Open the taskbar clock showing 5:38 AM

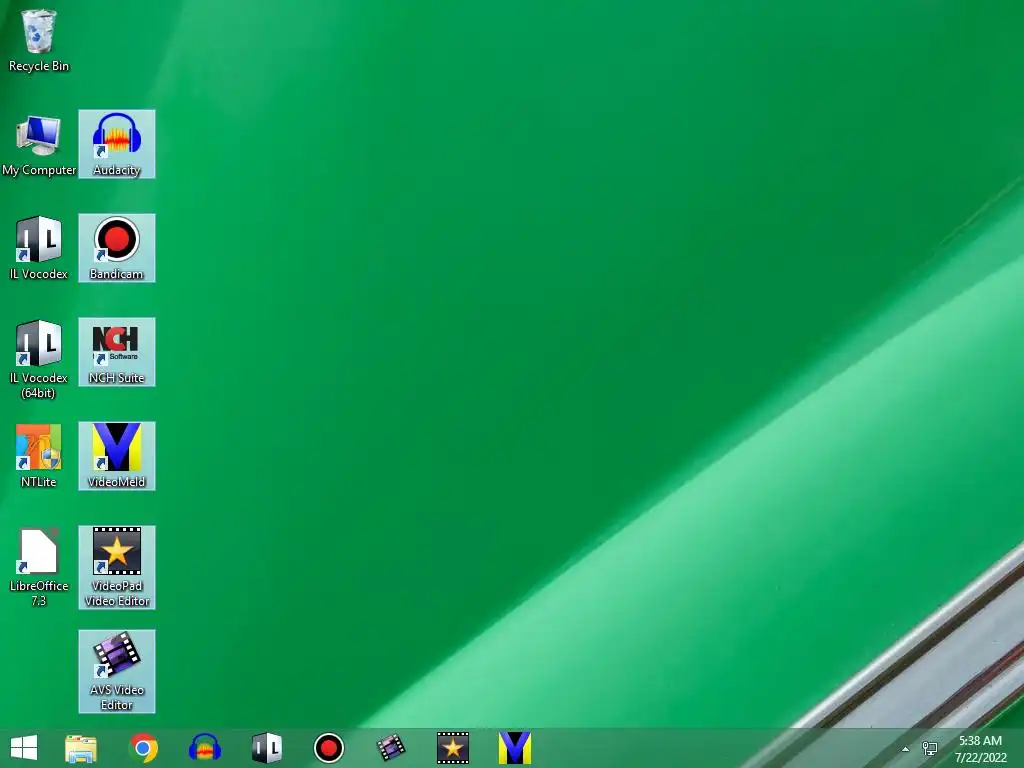(980, 749)
